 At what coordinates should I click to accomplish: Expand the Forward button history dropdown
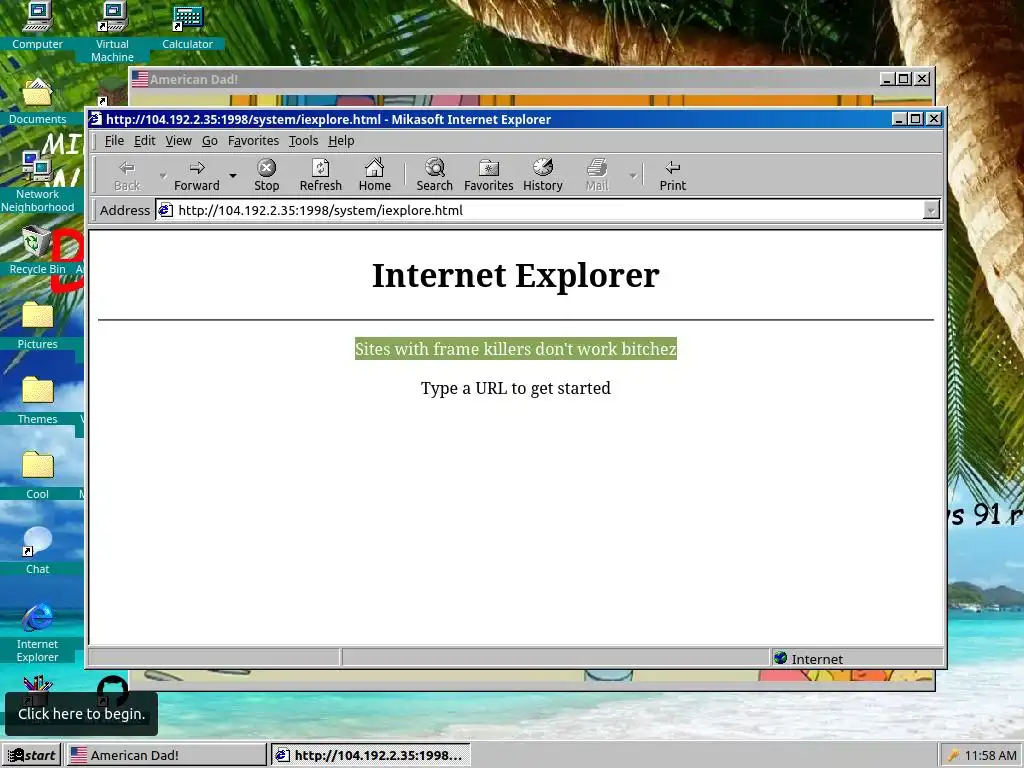[x=232, y=176]
